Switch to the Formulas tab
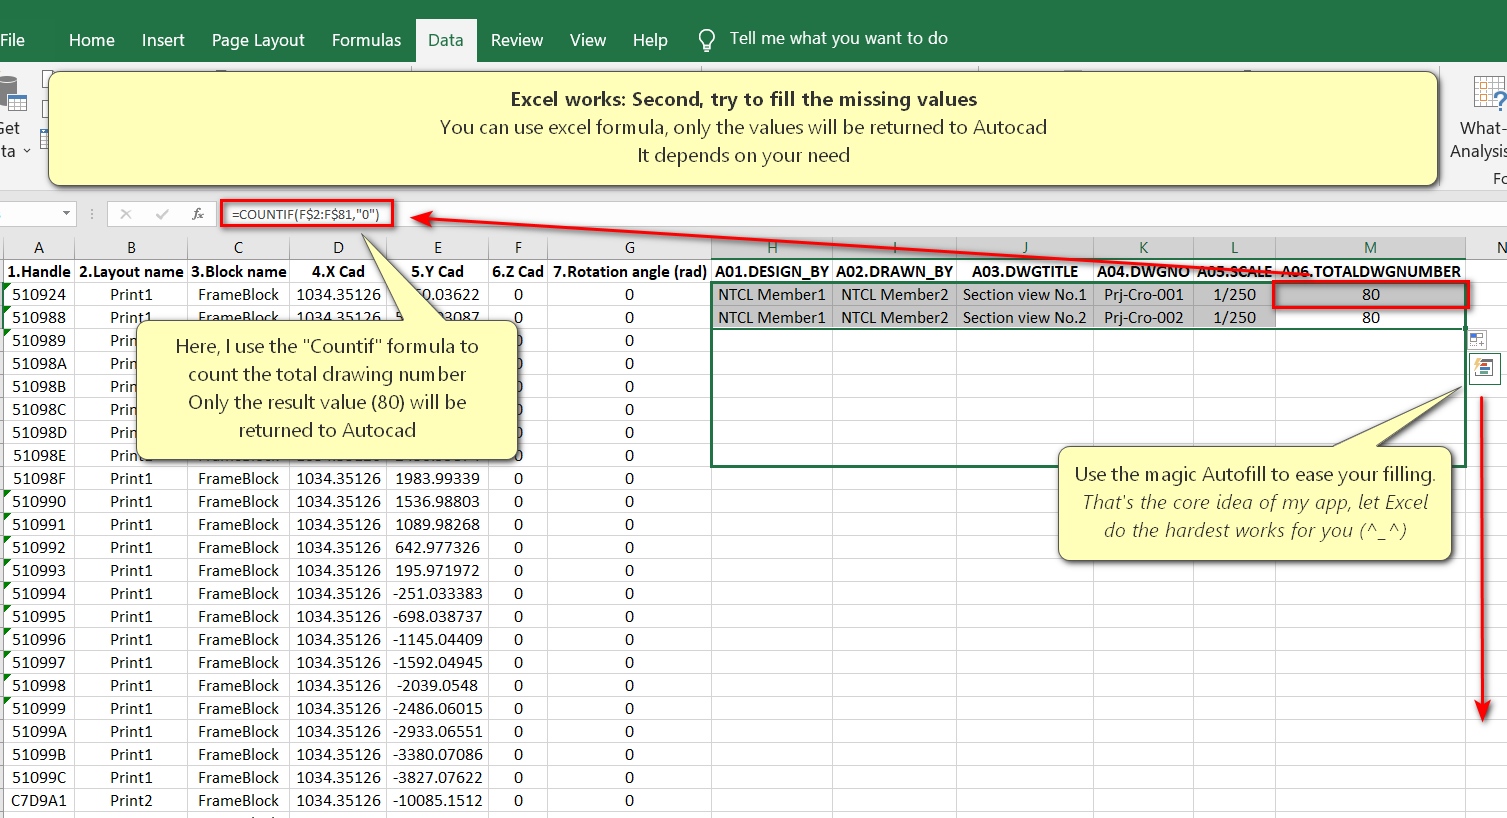This screenshot has width=1507, height=818. pyautogui.click(x=366, y=40)
